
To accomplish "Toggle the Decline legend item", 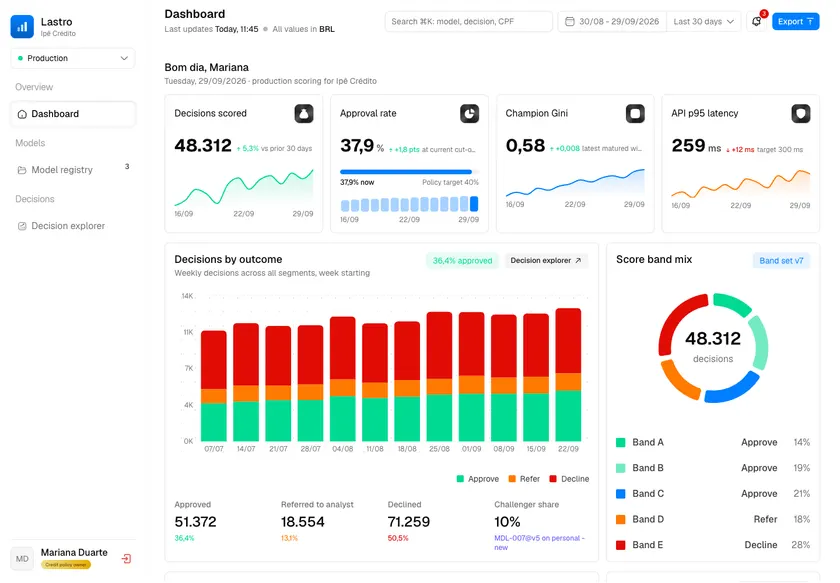I will pos(569,479).
